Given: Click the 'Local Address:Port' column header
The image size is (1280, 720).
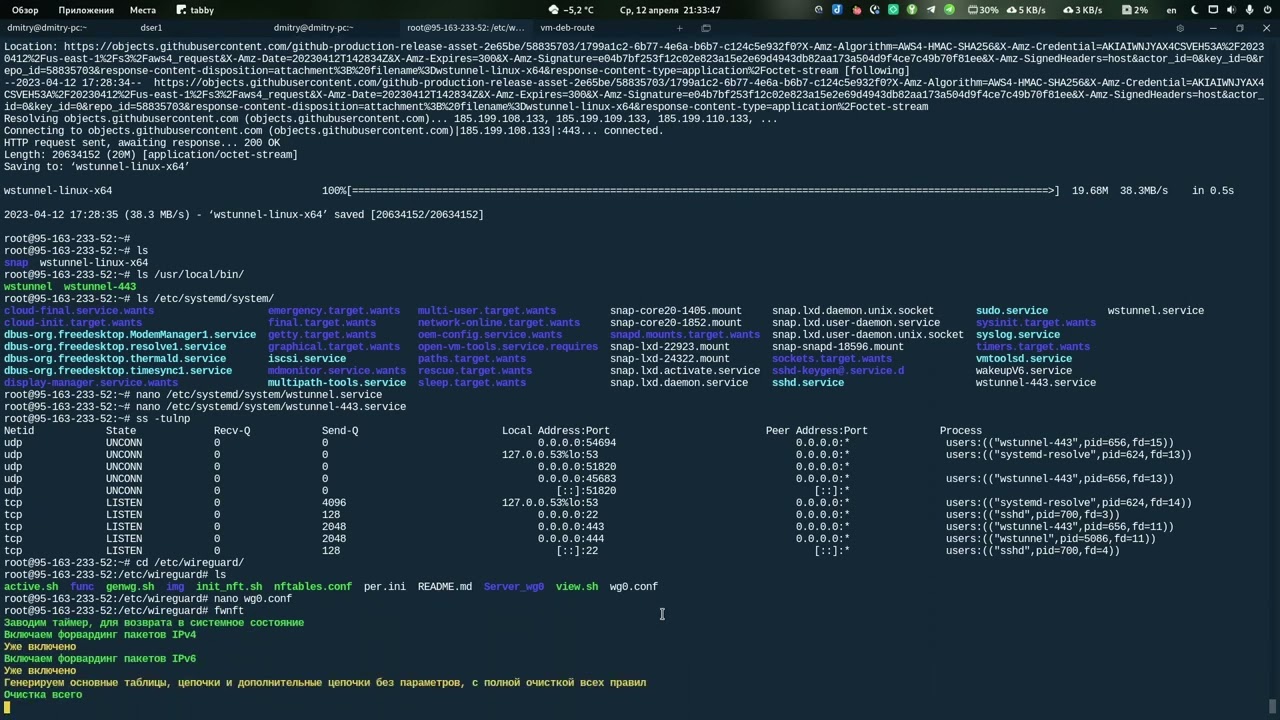Looking at the screenshot, I should (556, 430).
